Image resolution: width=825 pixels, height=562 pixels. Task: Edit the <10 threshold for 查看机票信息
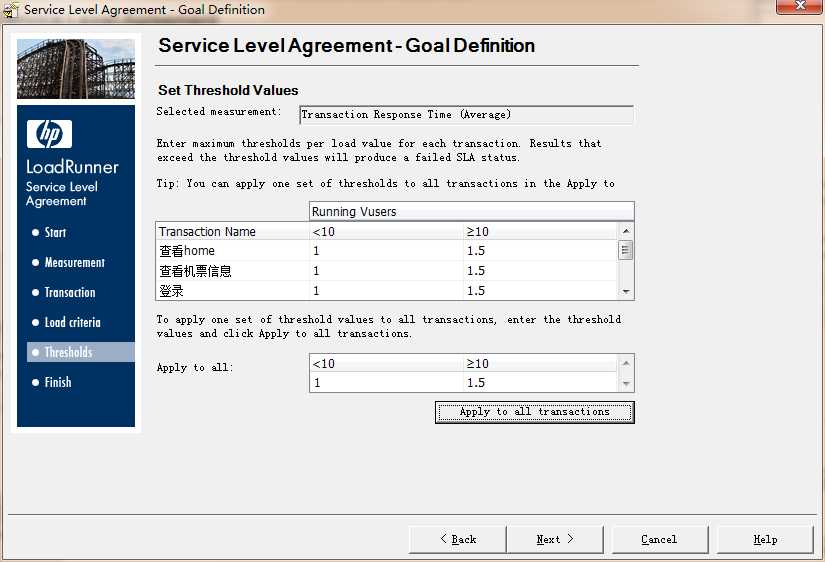386,271
